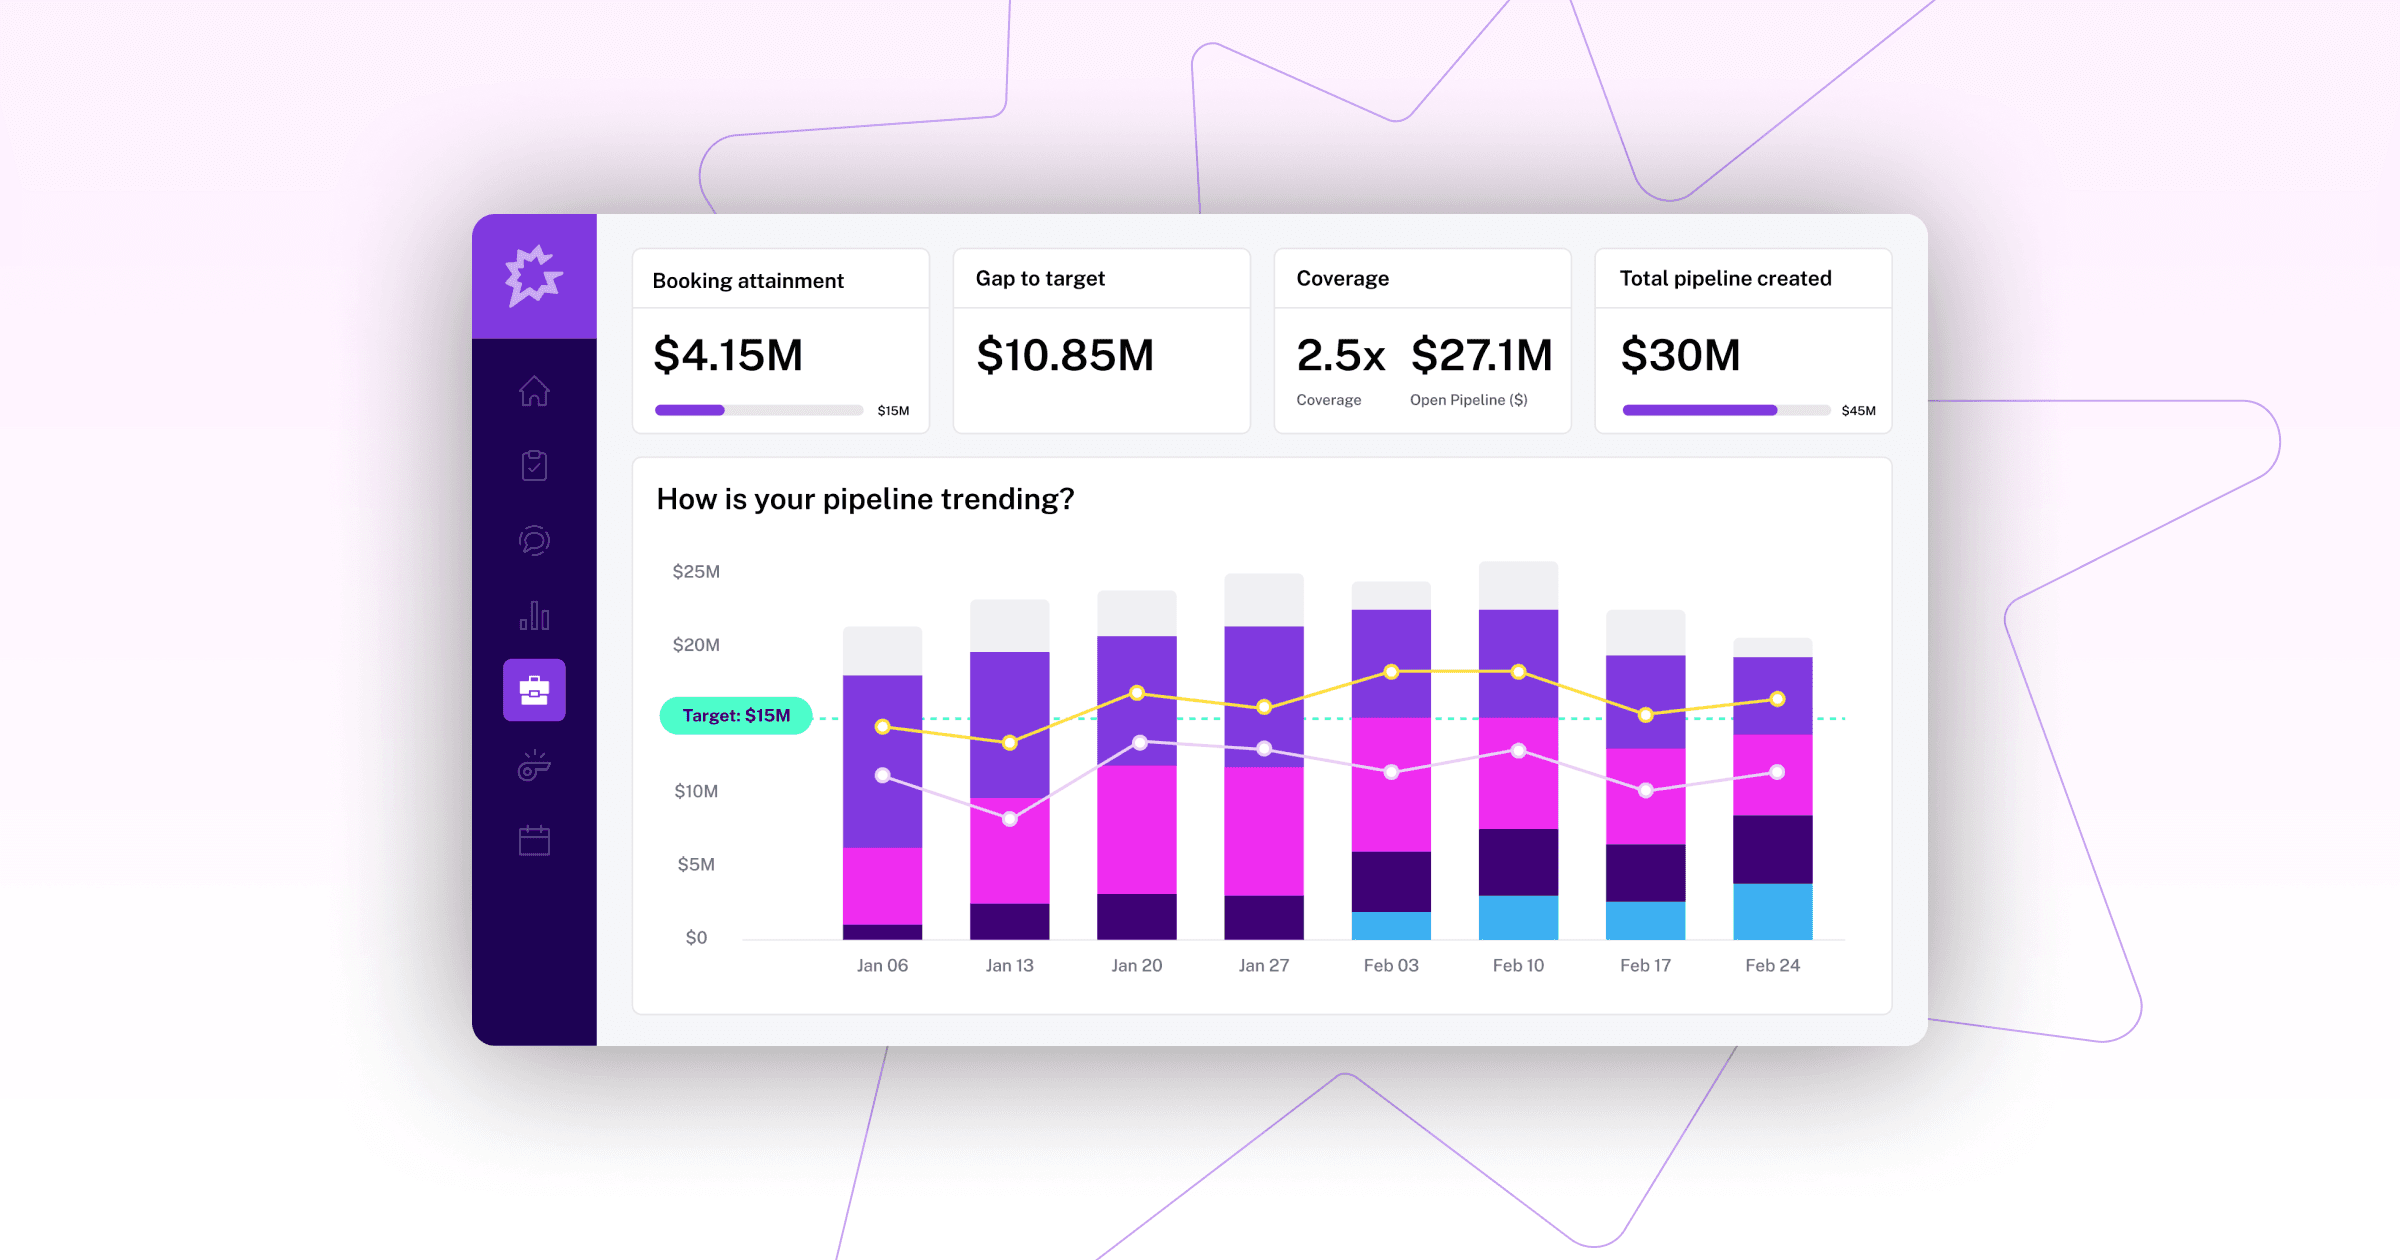Click the Gap to target $10.85M figure
2400x1260 pixels.
point(1065,355)
